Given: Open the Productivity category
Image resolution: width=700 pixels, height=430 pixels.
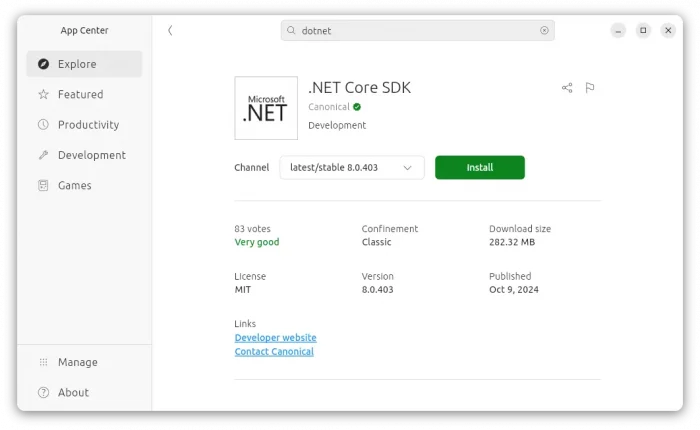Looking at the screenshot, I should (84, 125).
